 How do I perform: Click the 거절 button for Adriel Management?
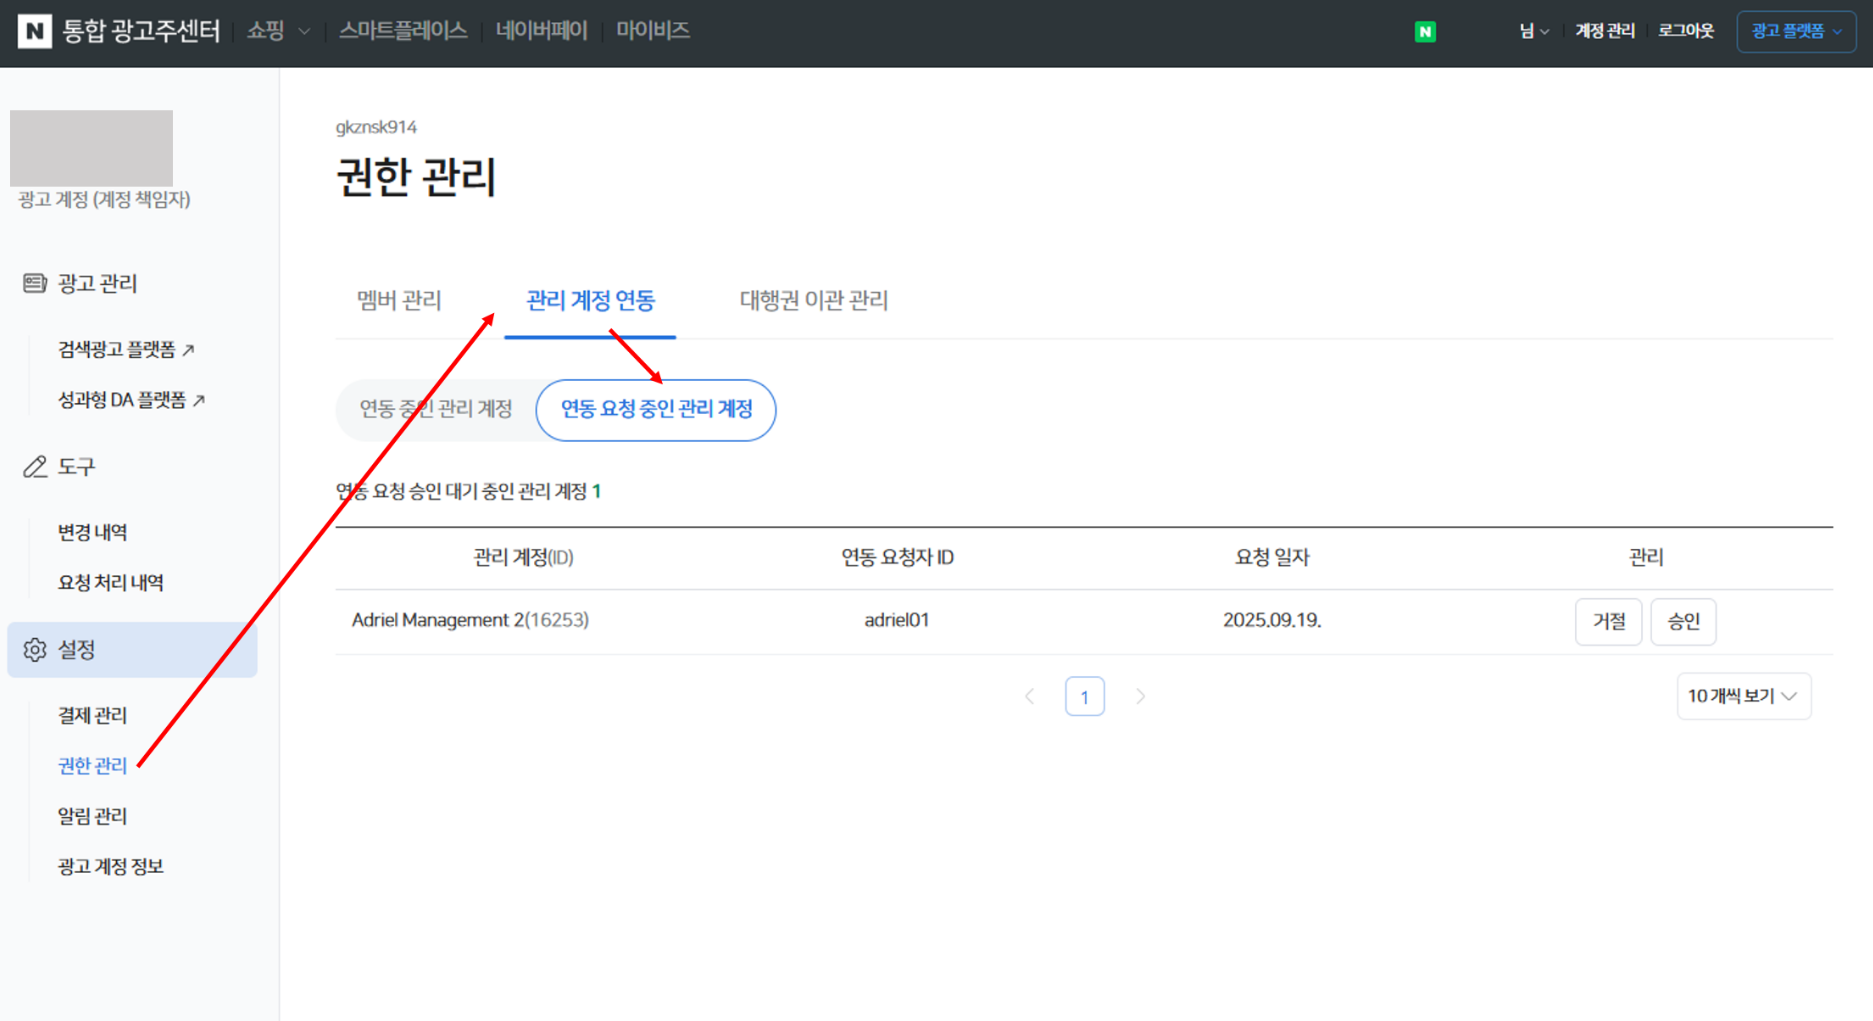click(x=1608, y=621)
